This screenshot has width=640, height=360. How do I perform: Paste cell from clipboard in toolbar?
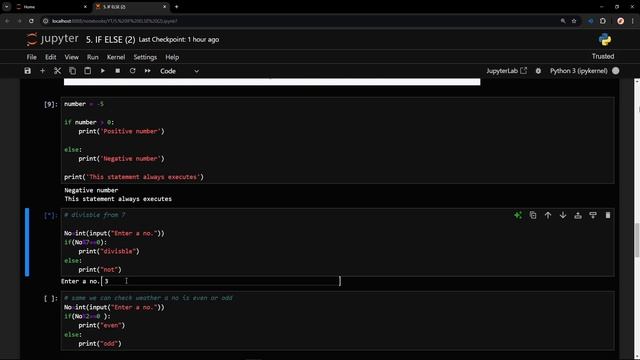coord(87,71)
